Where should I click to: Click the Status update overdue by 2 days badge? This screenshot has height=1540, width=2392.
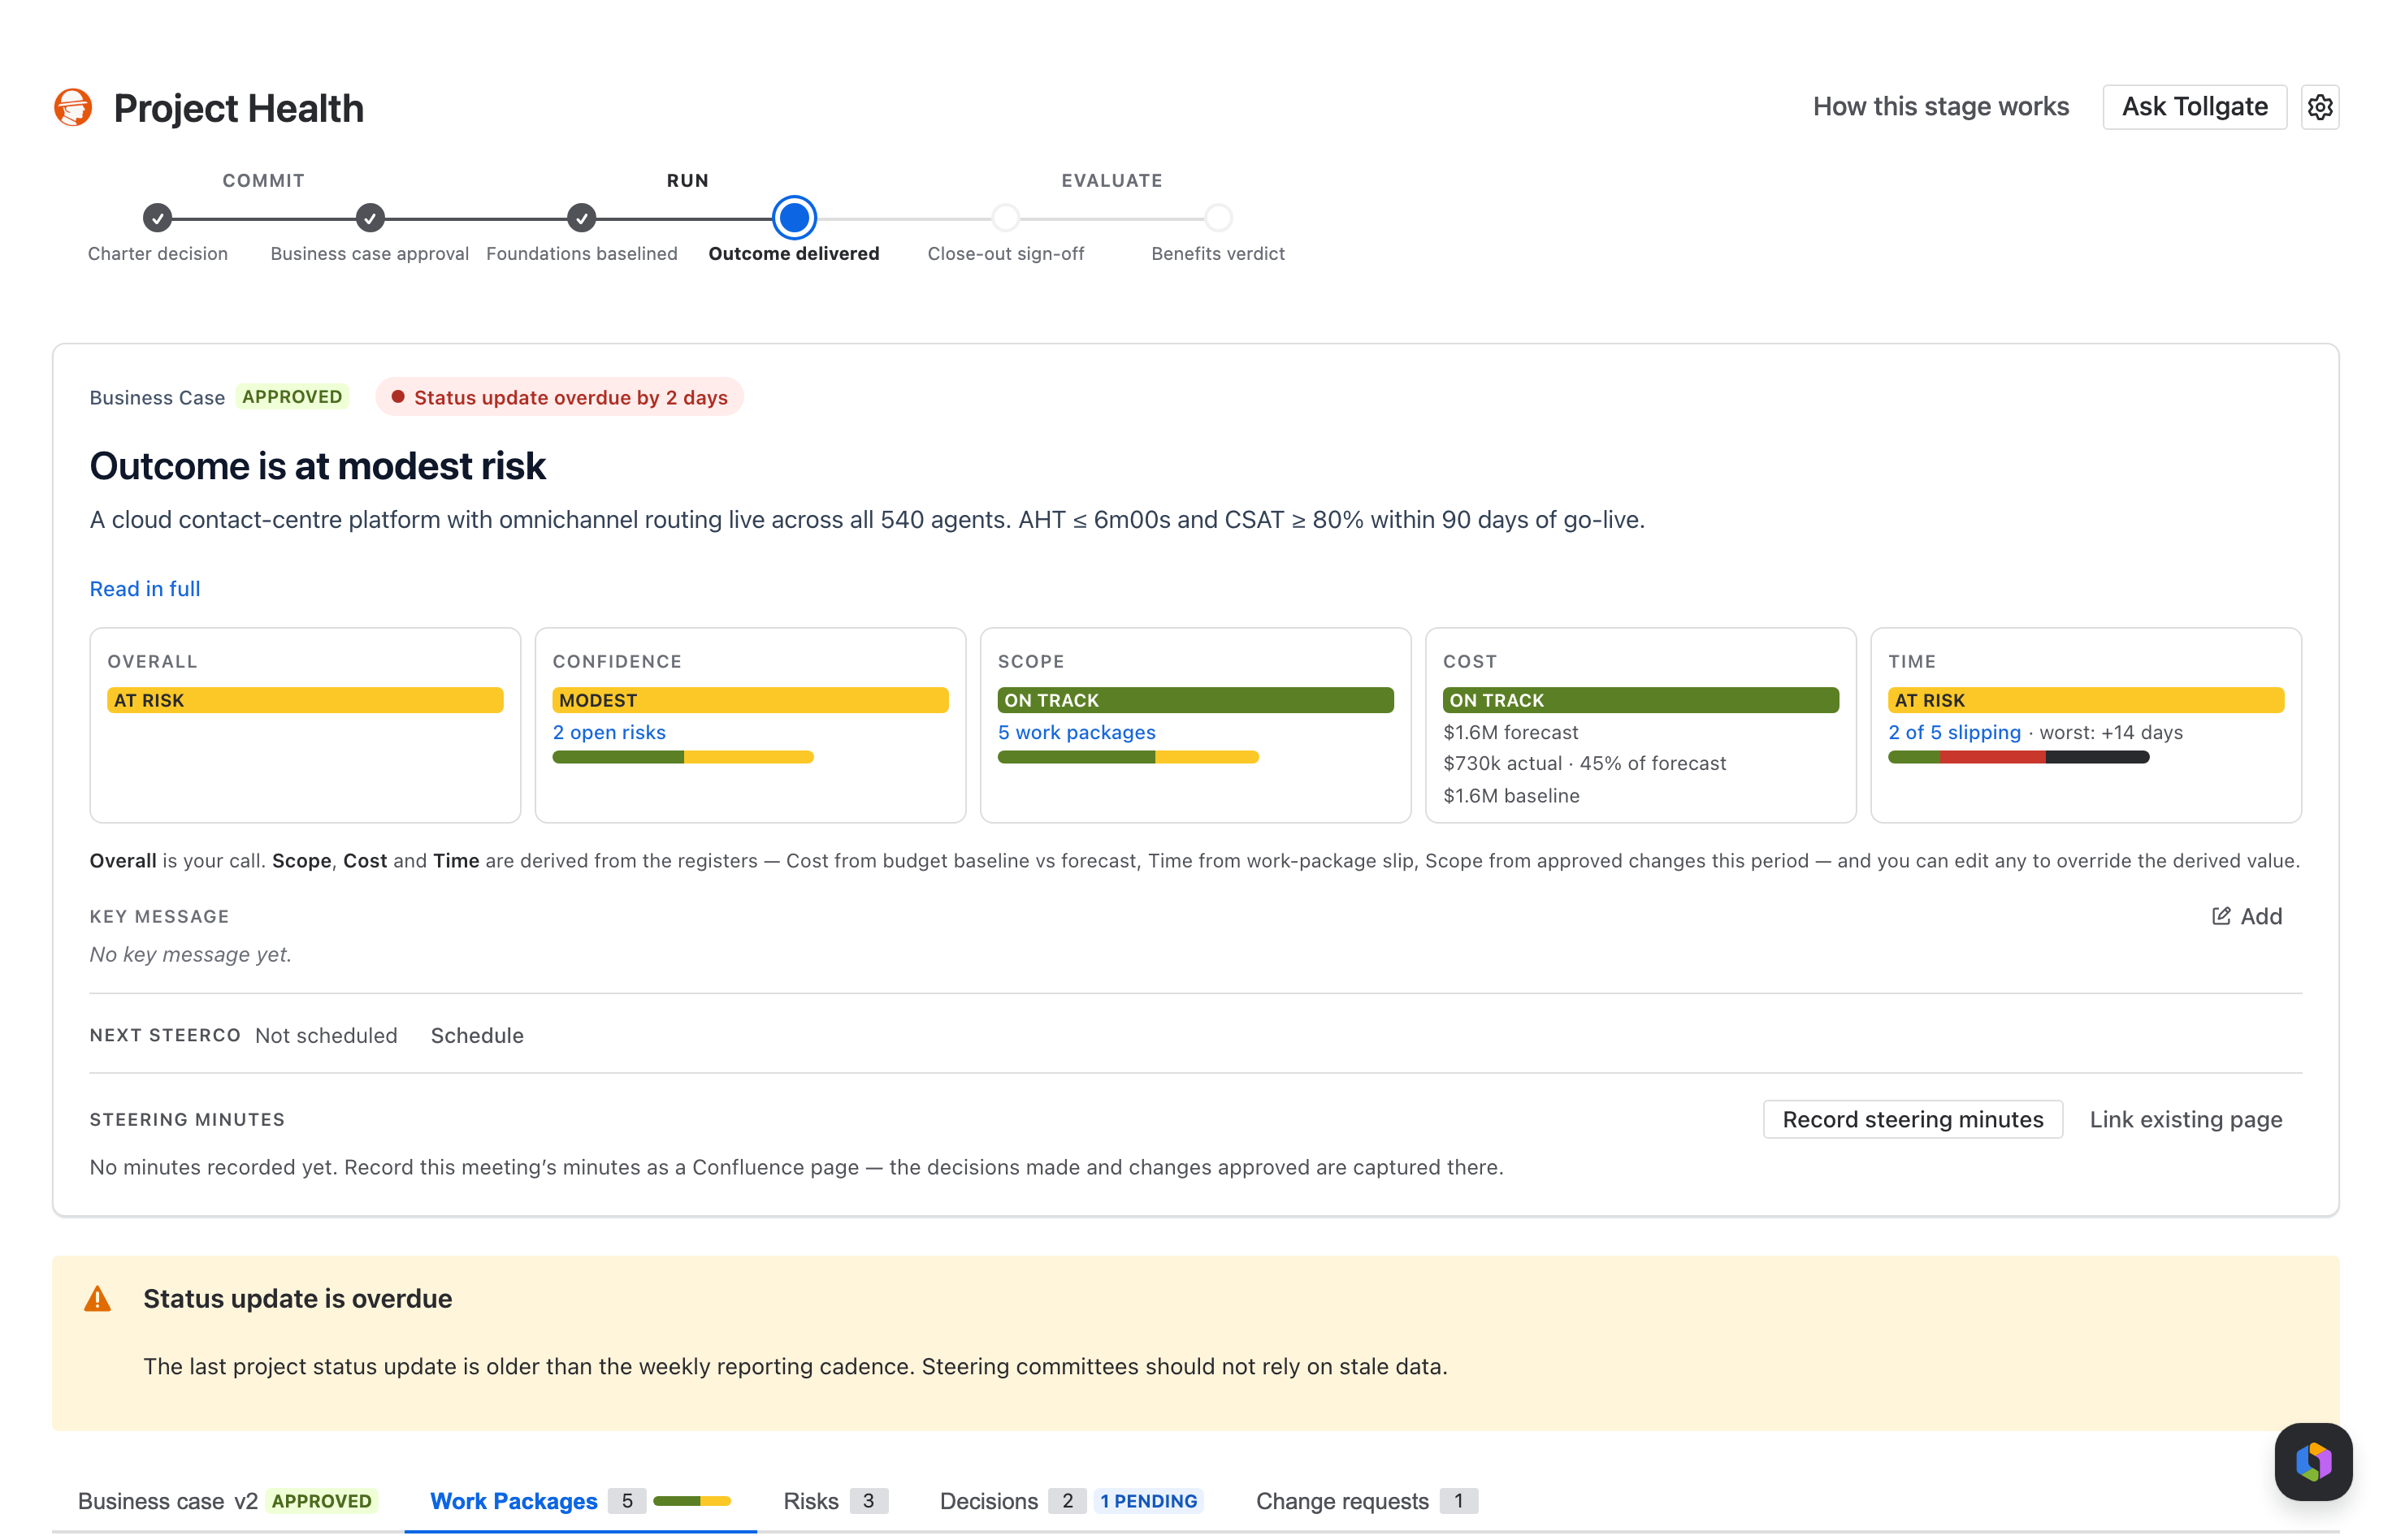pos(560,397)
